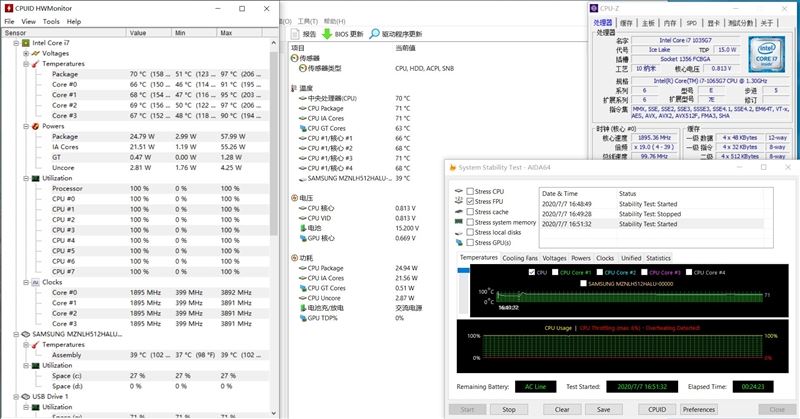800x419 pixels.
Task: Open the HWMonitor File menu
Action: (9, 21)
